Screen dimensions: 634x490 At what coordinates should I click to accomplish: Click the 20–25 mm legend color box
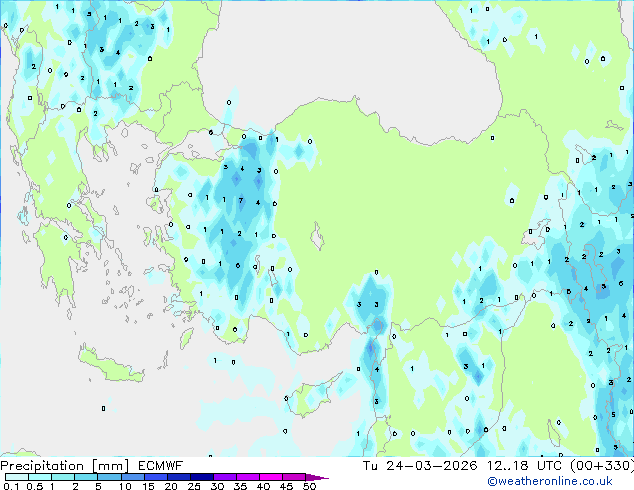pos(179,477)
